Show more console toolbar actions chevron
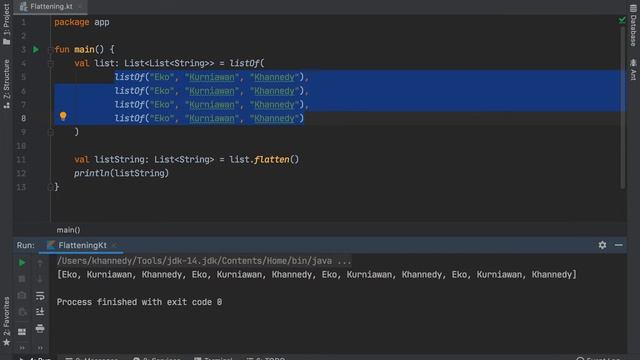This screenshot has height=360, width=640. [x=40, y=348]
